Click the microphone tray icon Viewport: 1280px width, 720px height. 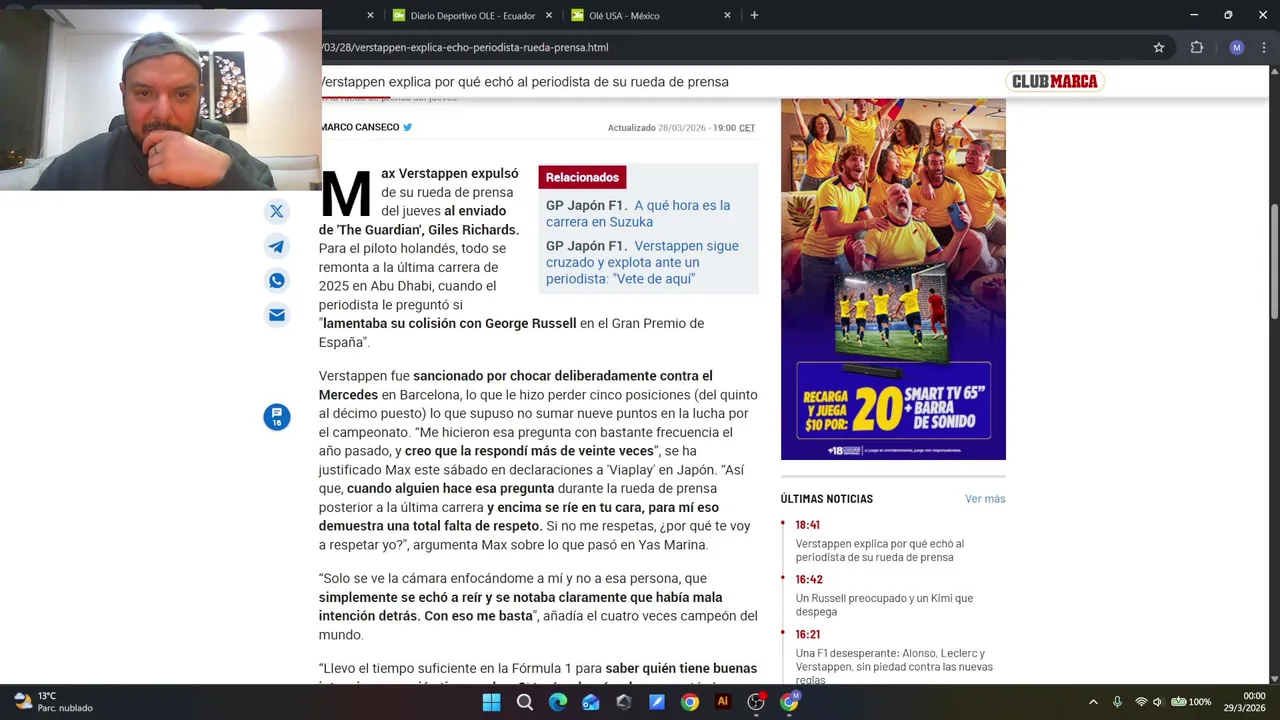(x=1117, y=702)
